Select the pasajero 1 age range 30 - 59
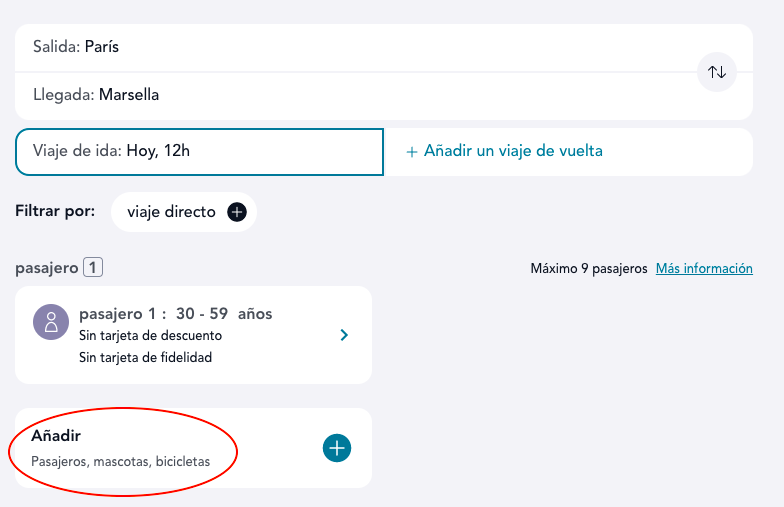Viewport: 784px width, 507px height. (x=202, y=314)
